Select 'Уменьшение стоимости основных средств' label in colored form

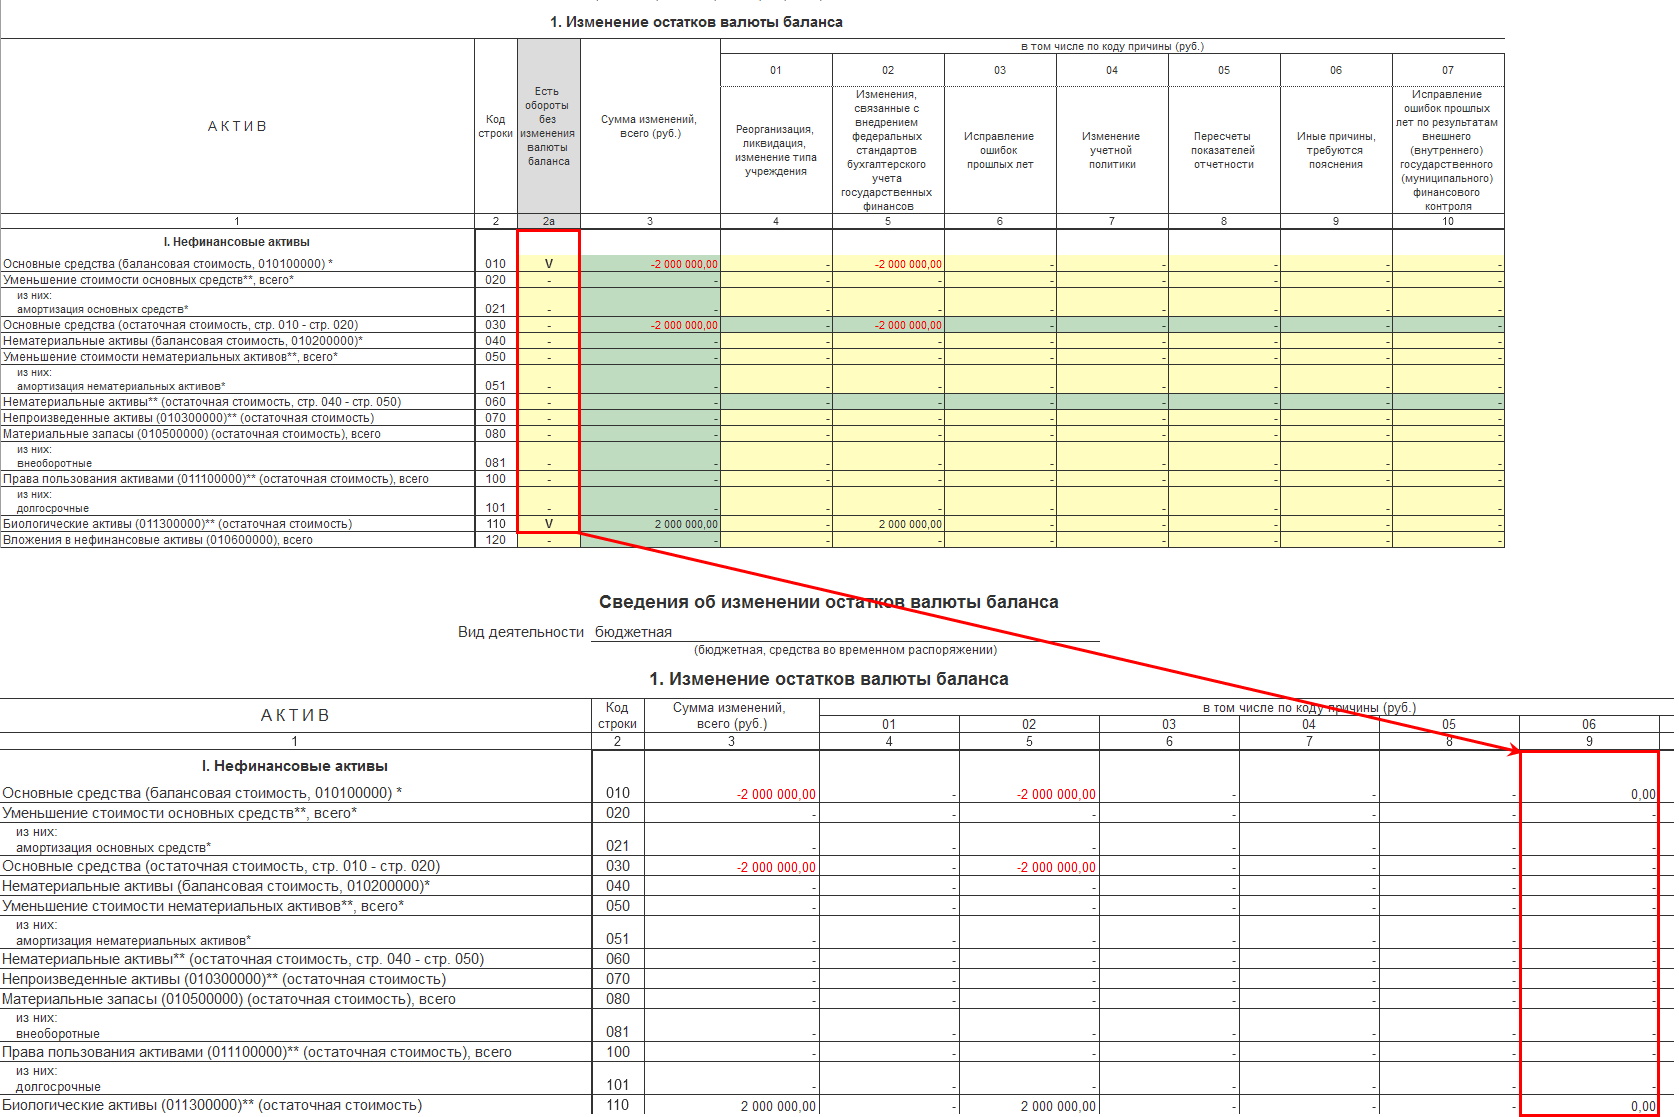pyautogui.click(x=148, y=280)
